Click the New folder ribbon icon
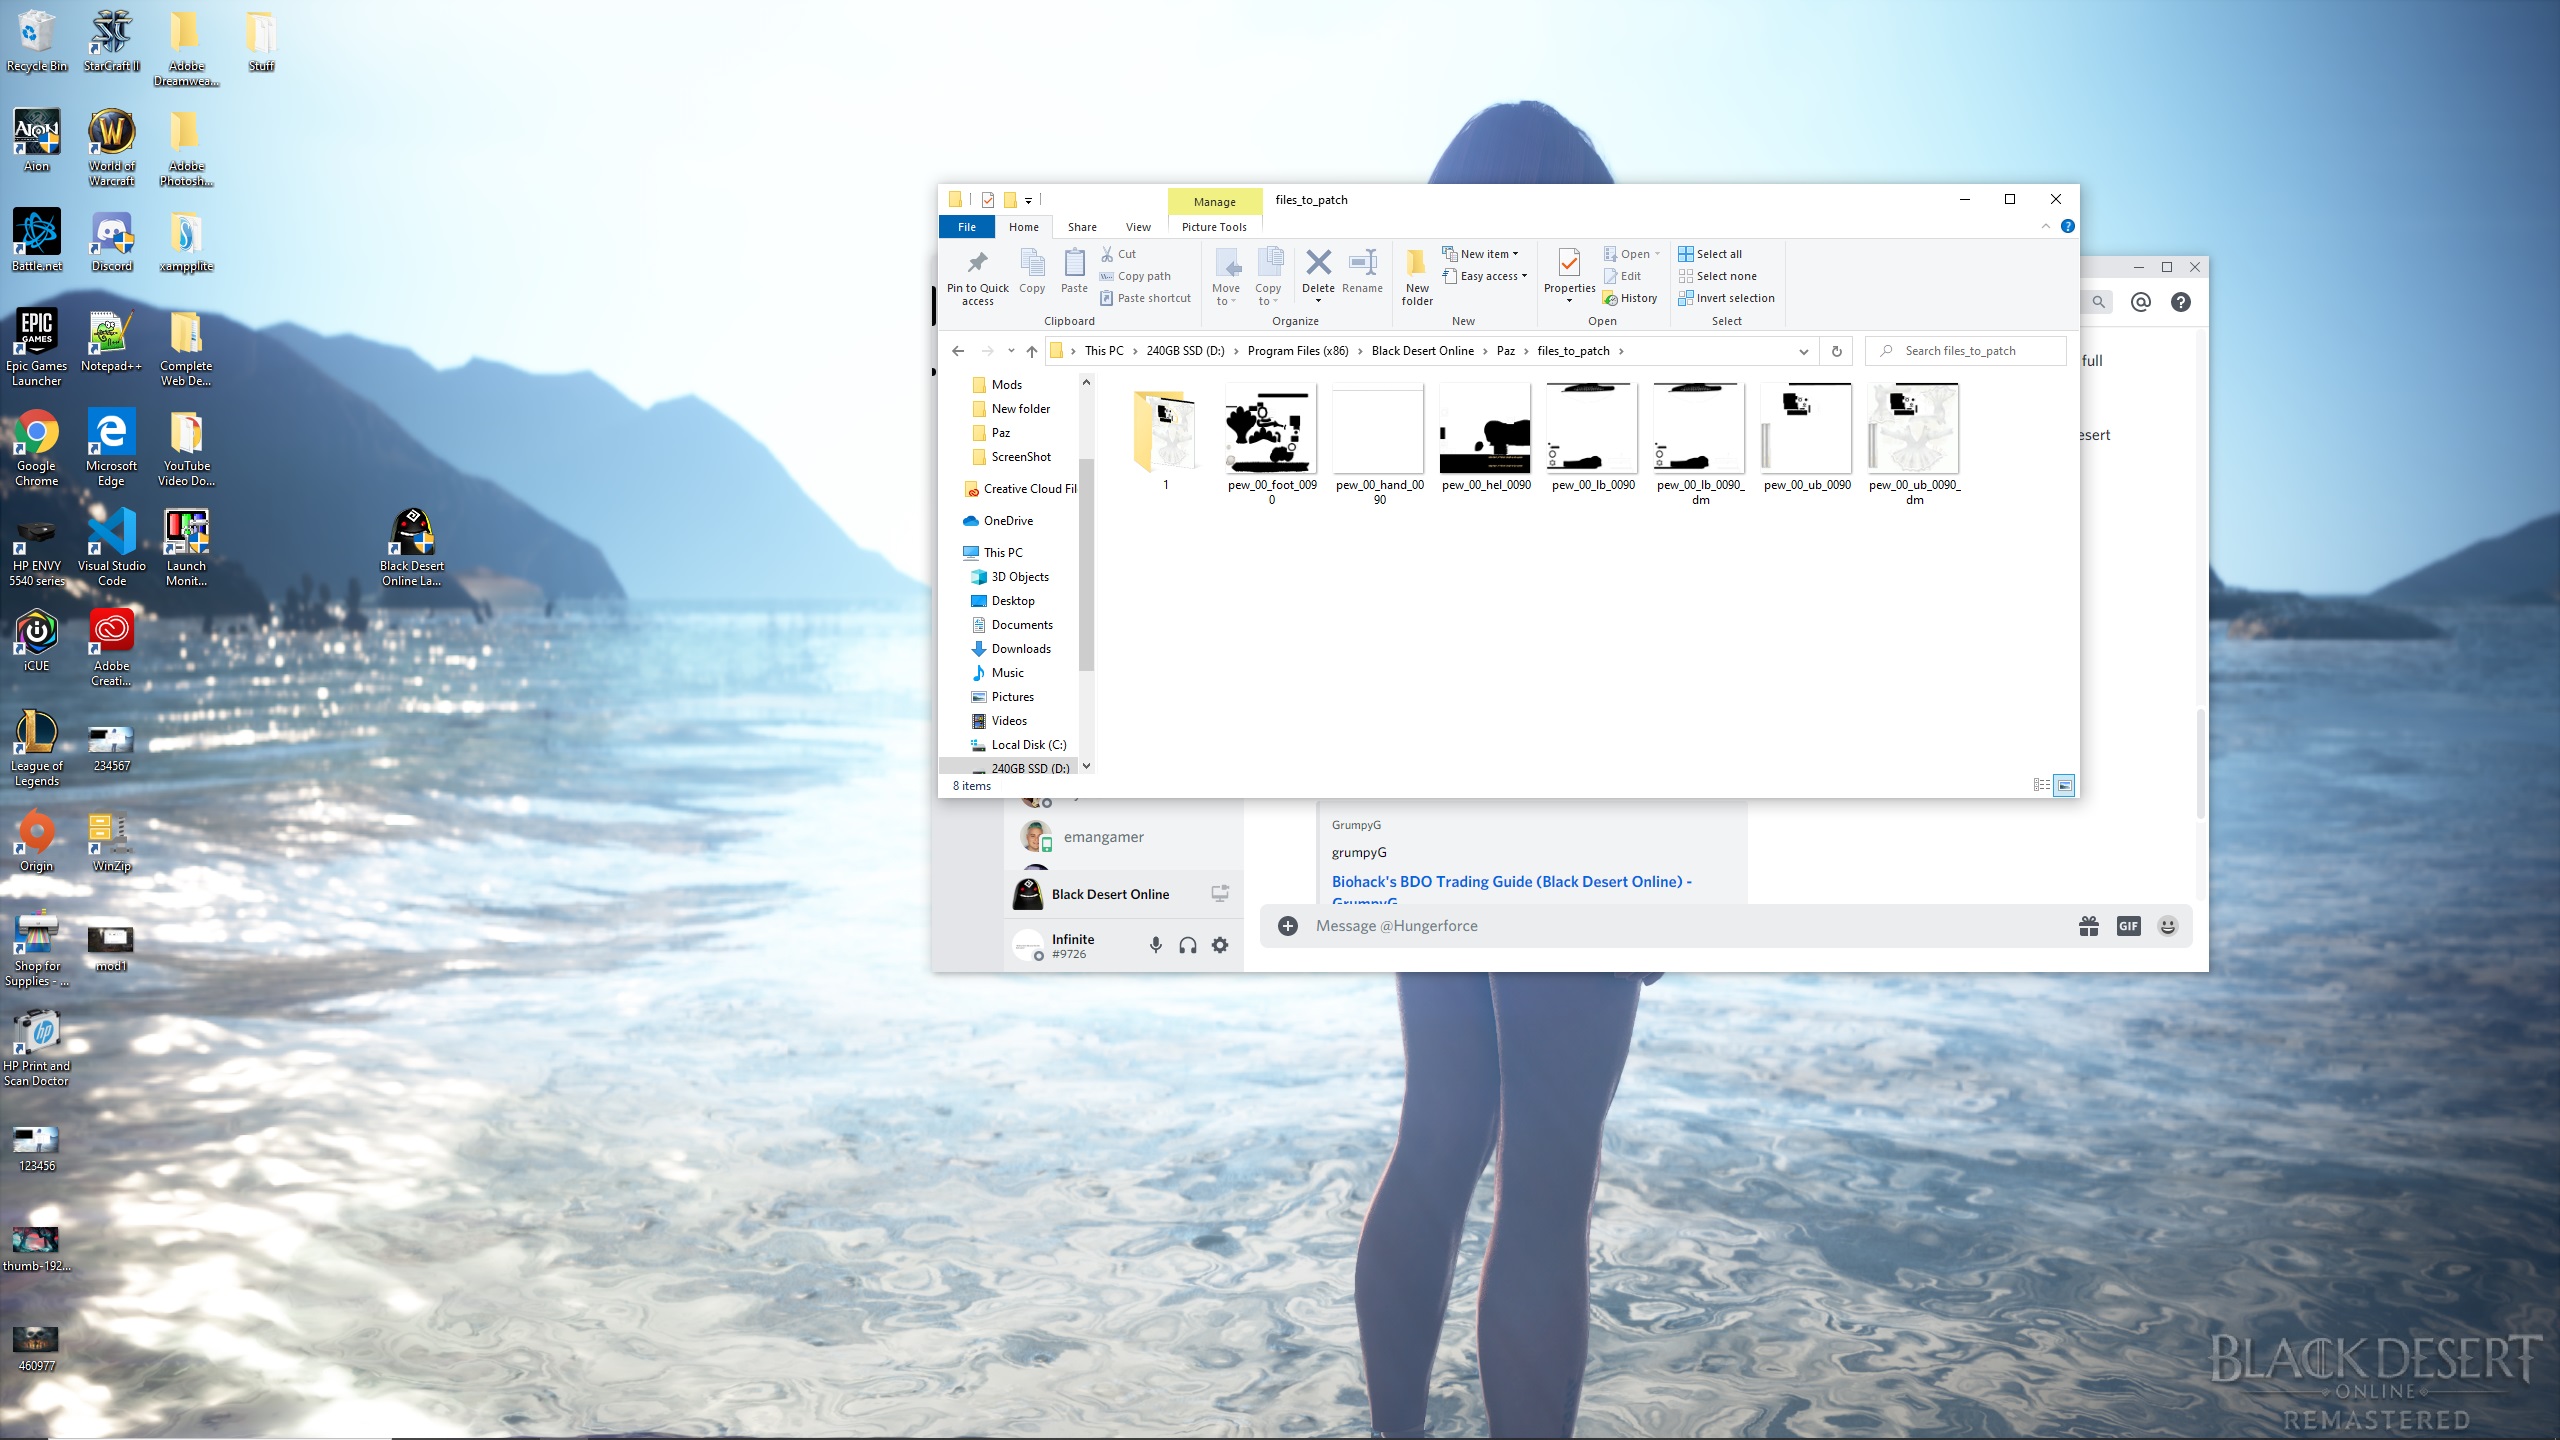 (x=1416, y=263)
